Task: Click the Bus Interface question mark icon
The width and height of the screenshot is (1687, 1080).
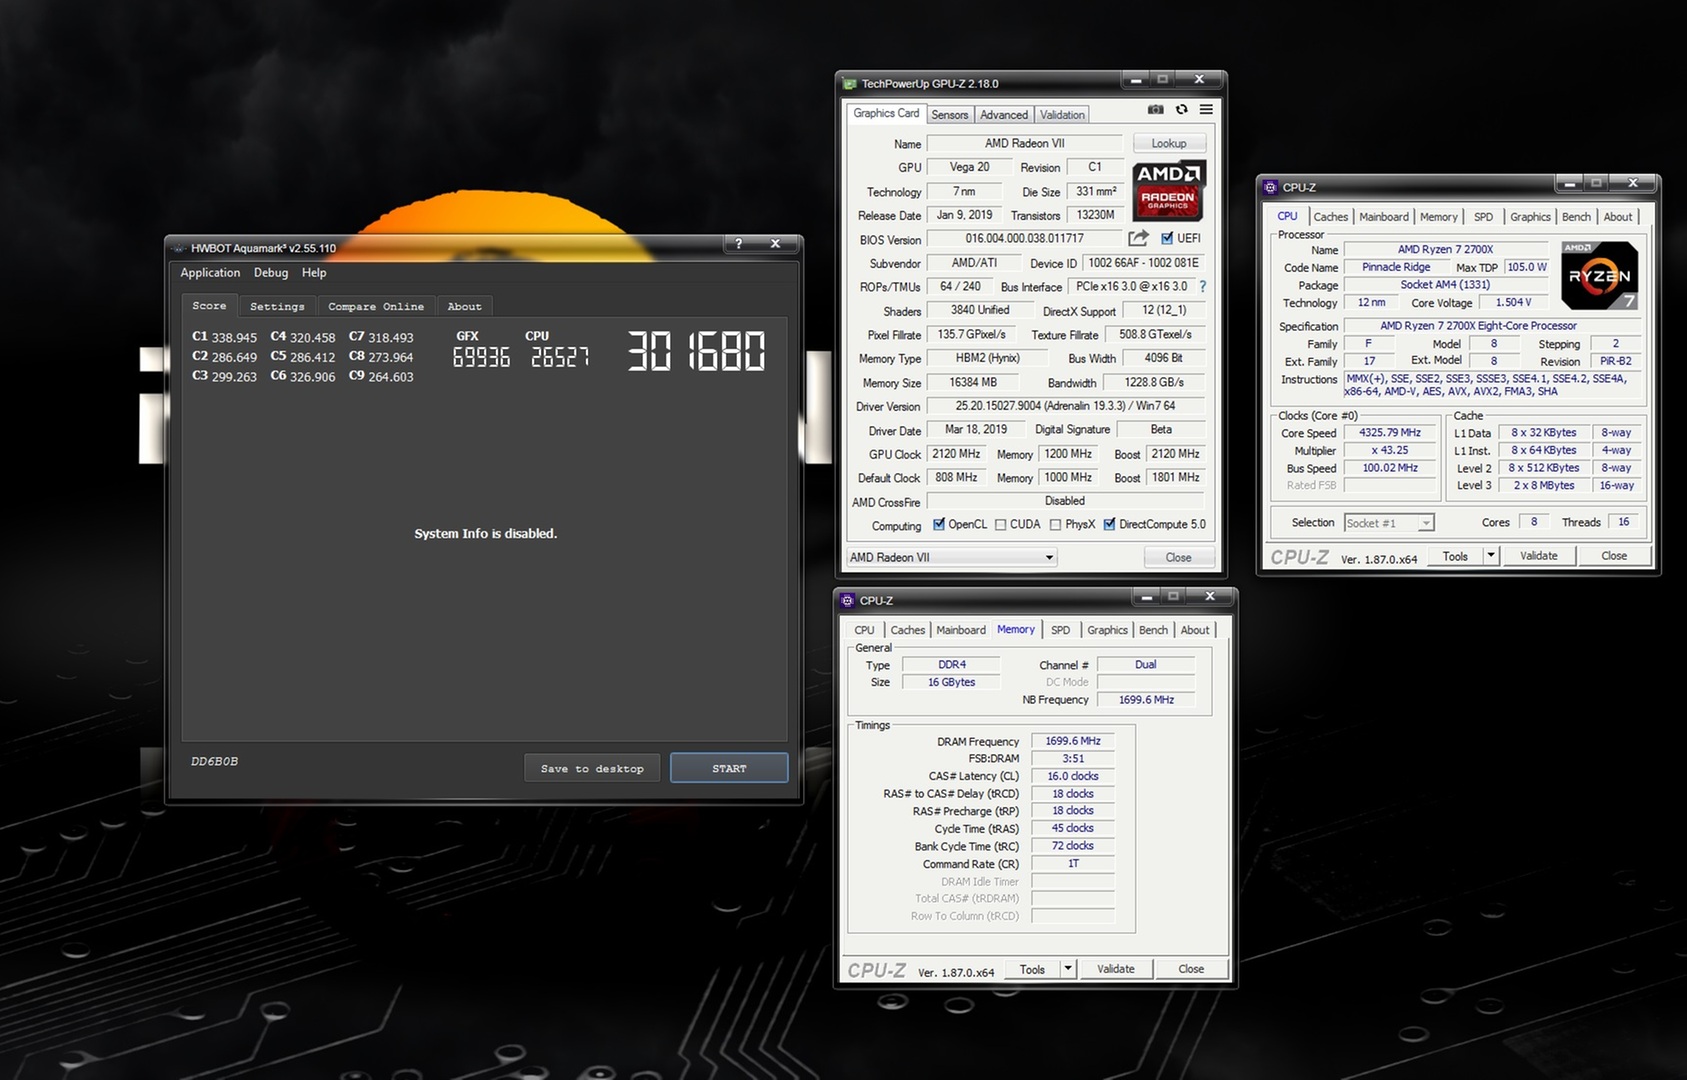Action: coord(1202,287)
